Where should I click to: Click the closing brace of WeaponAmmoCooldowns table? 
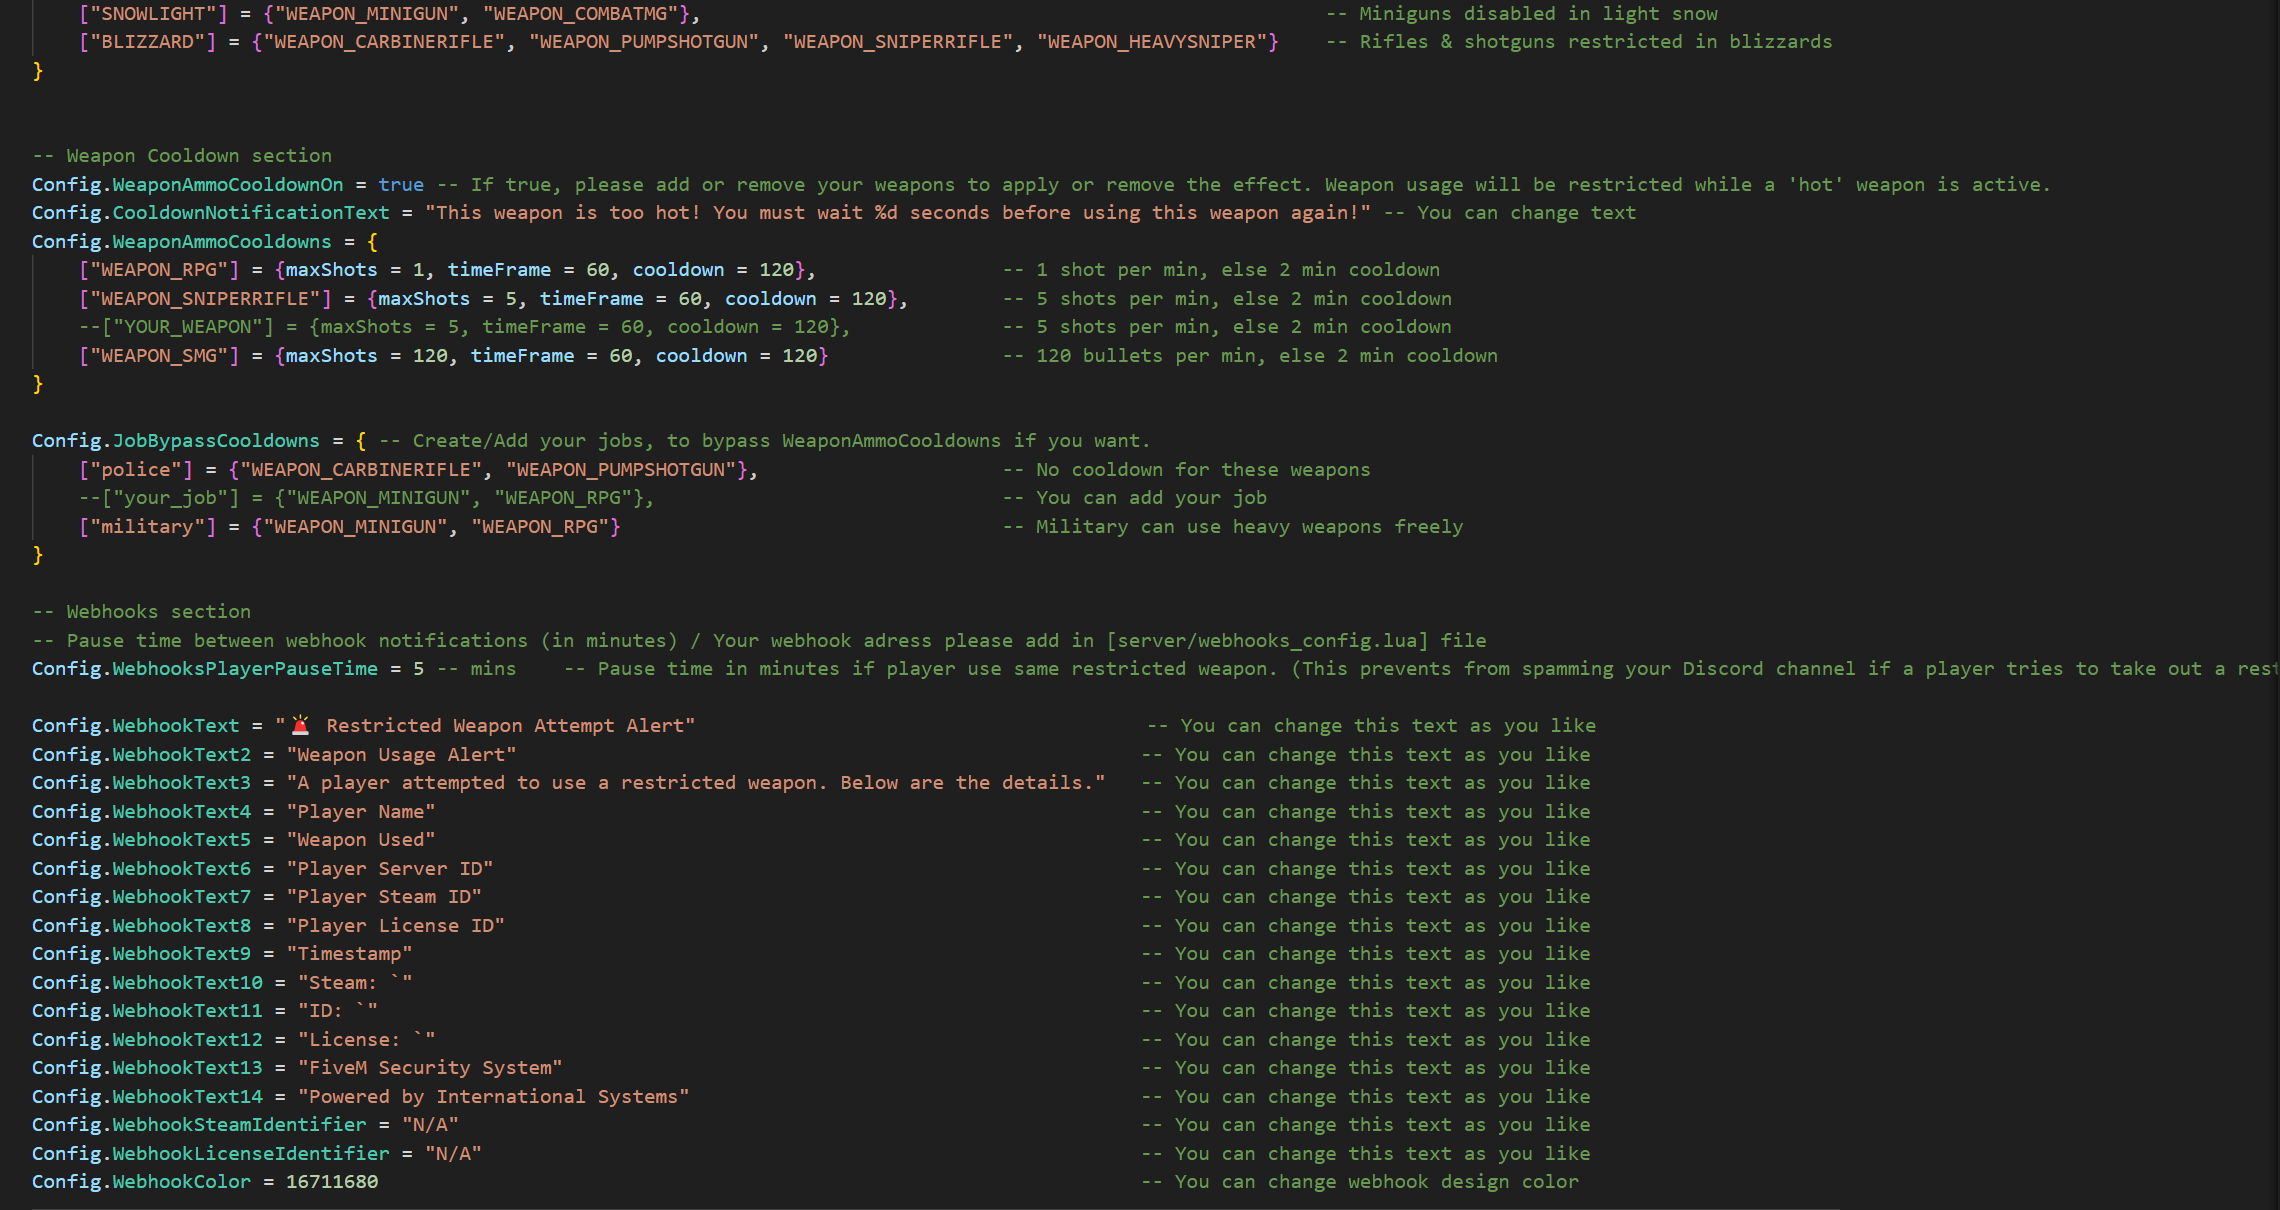pos(38,384)
